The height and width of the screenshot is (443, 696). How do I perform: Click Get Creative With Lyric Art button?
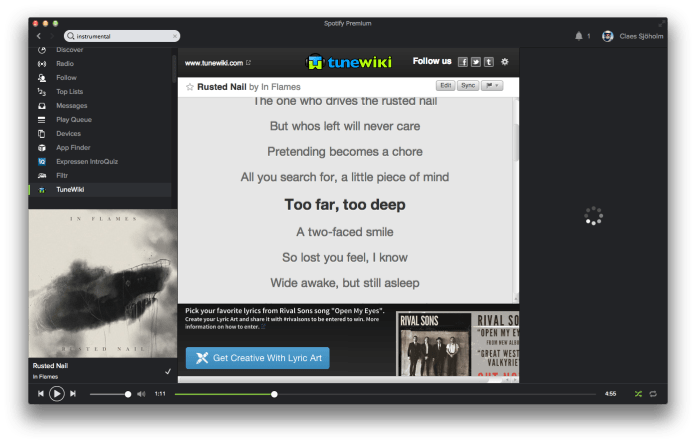tap(257, 358)
